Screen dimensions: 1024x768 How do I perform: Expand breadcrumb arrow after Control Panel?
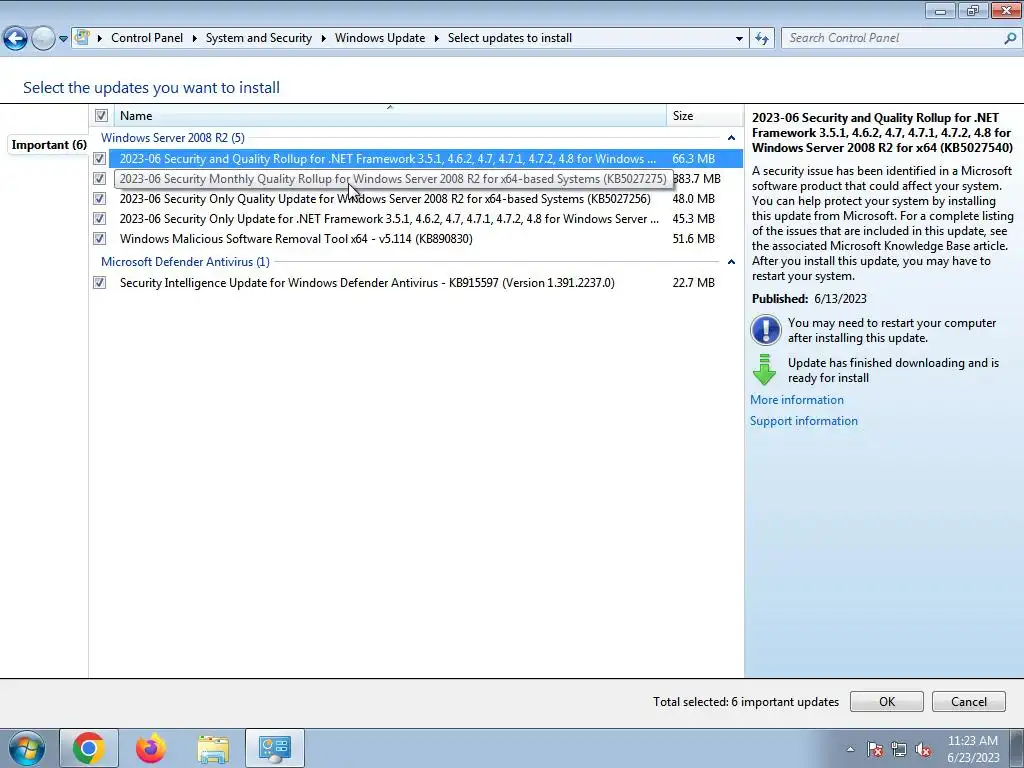click(195, 39)
